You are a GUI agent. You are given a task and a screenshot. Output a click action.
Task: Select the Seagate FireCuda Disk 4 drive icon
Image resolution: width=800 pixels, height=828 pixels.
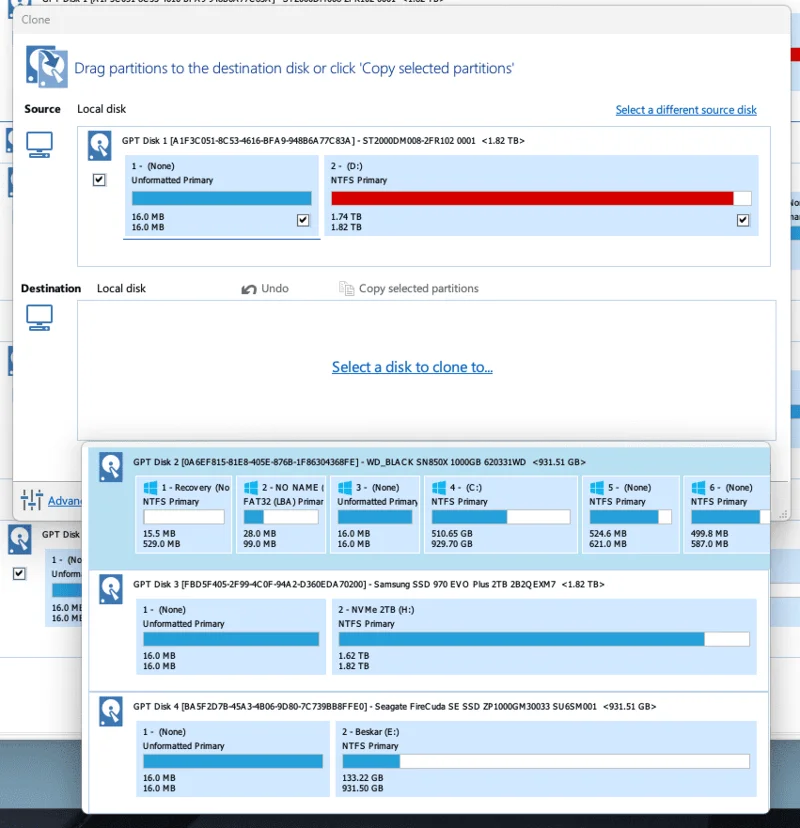110,711
